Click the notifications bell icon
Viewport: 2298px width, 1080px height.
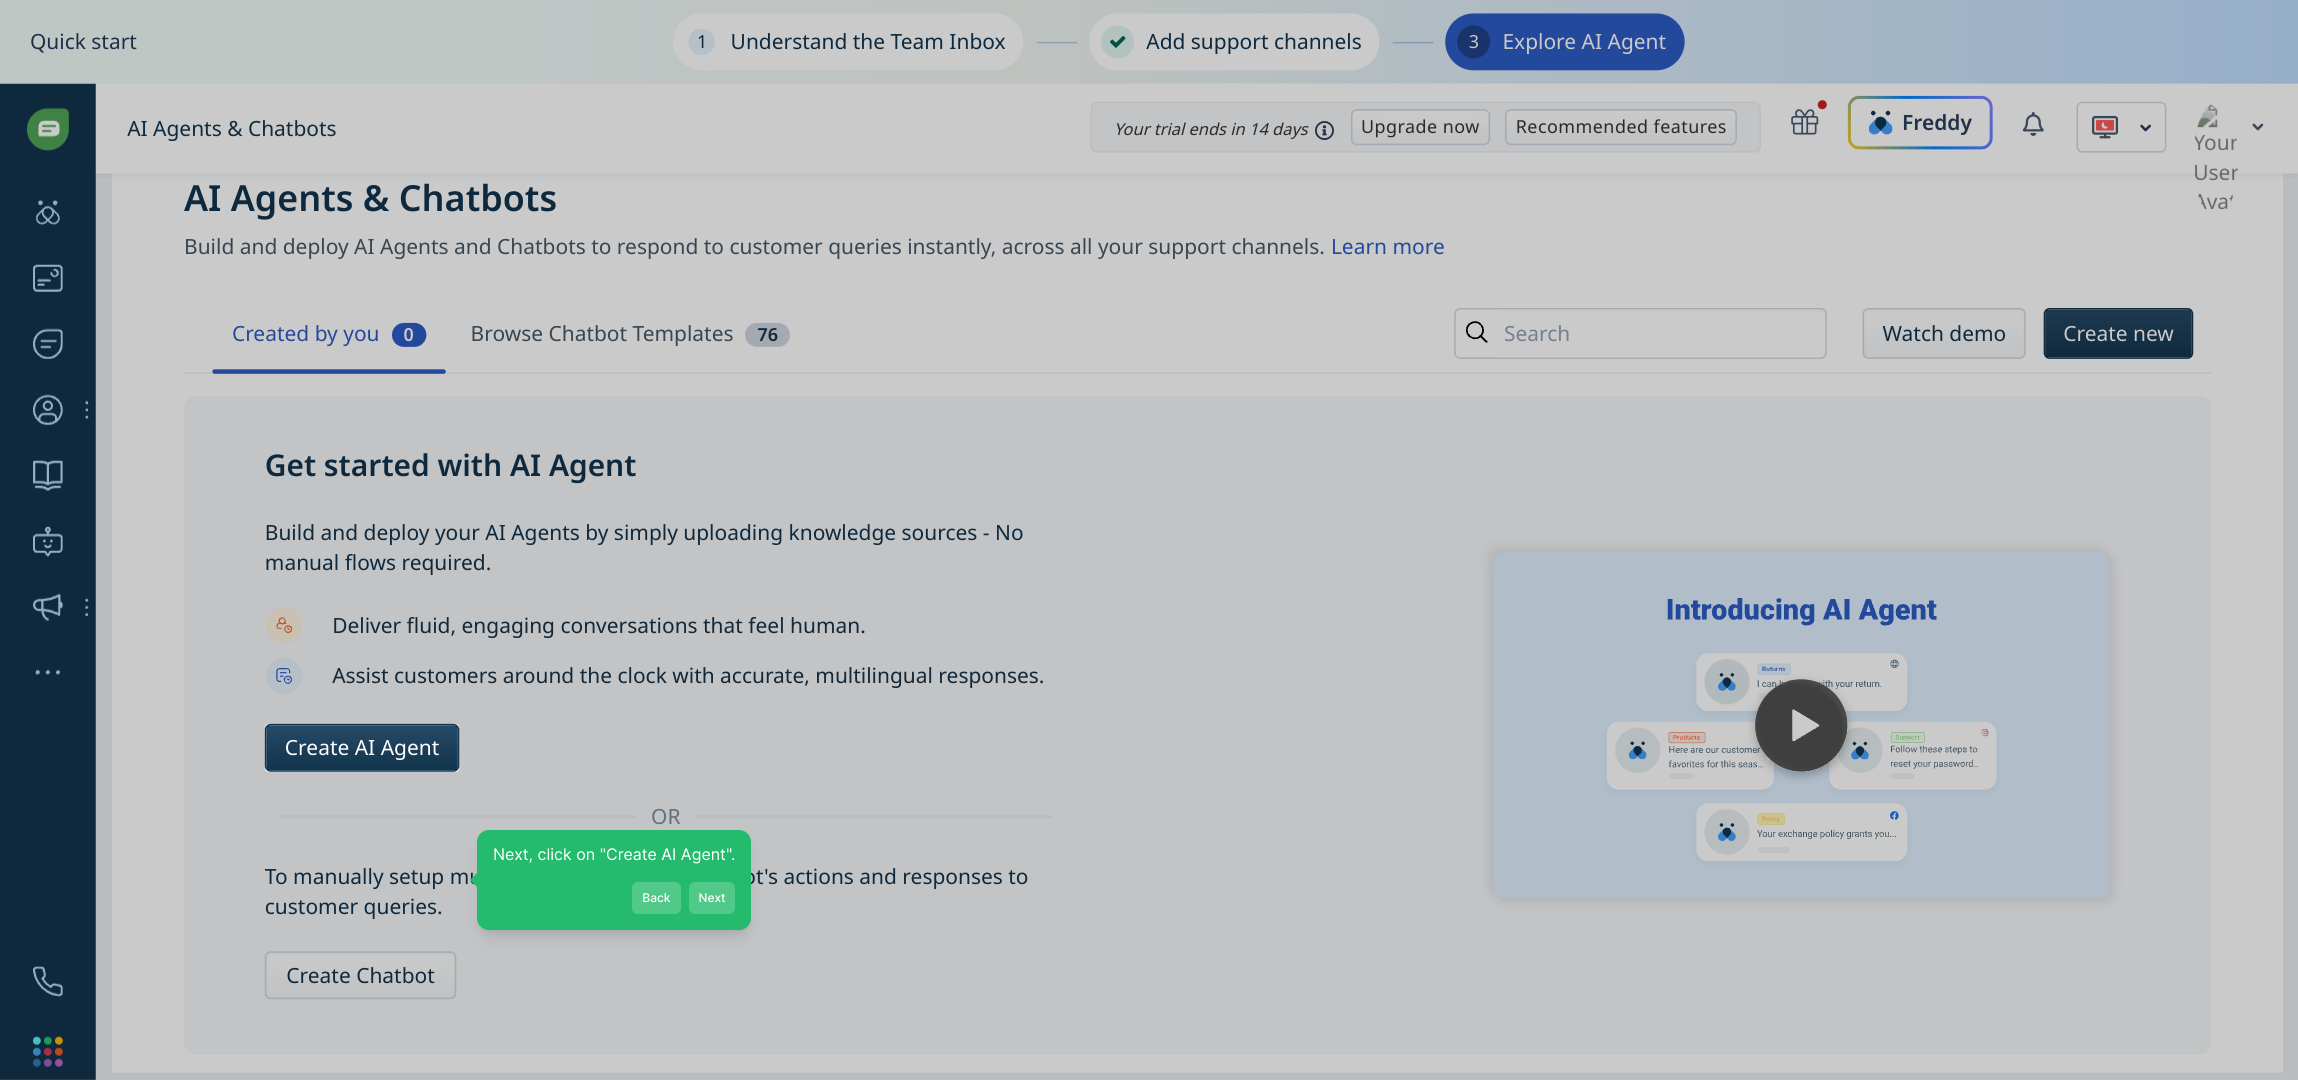pyautogui.click(x=2033, y=125)
